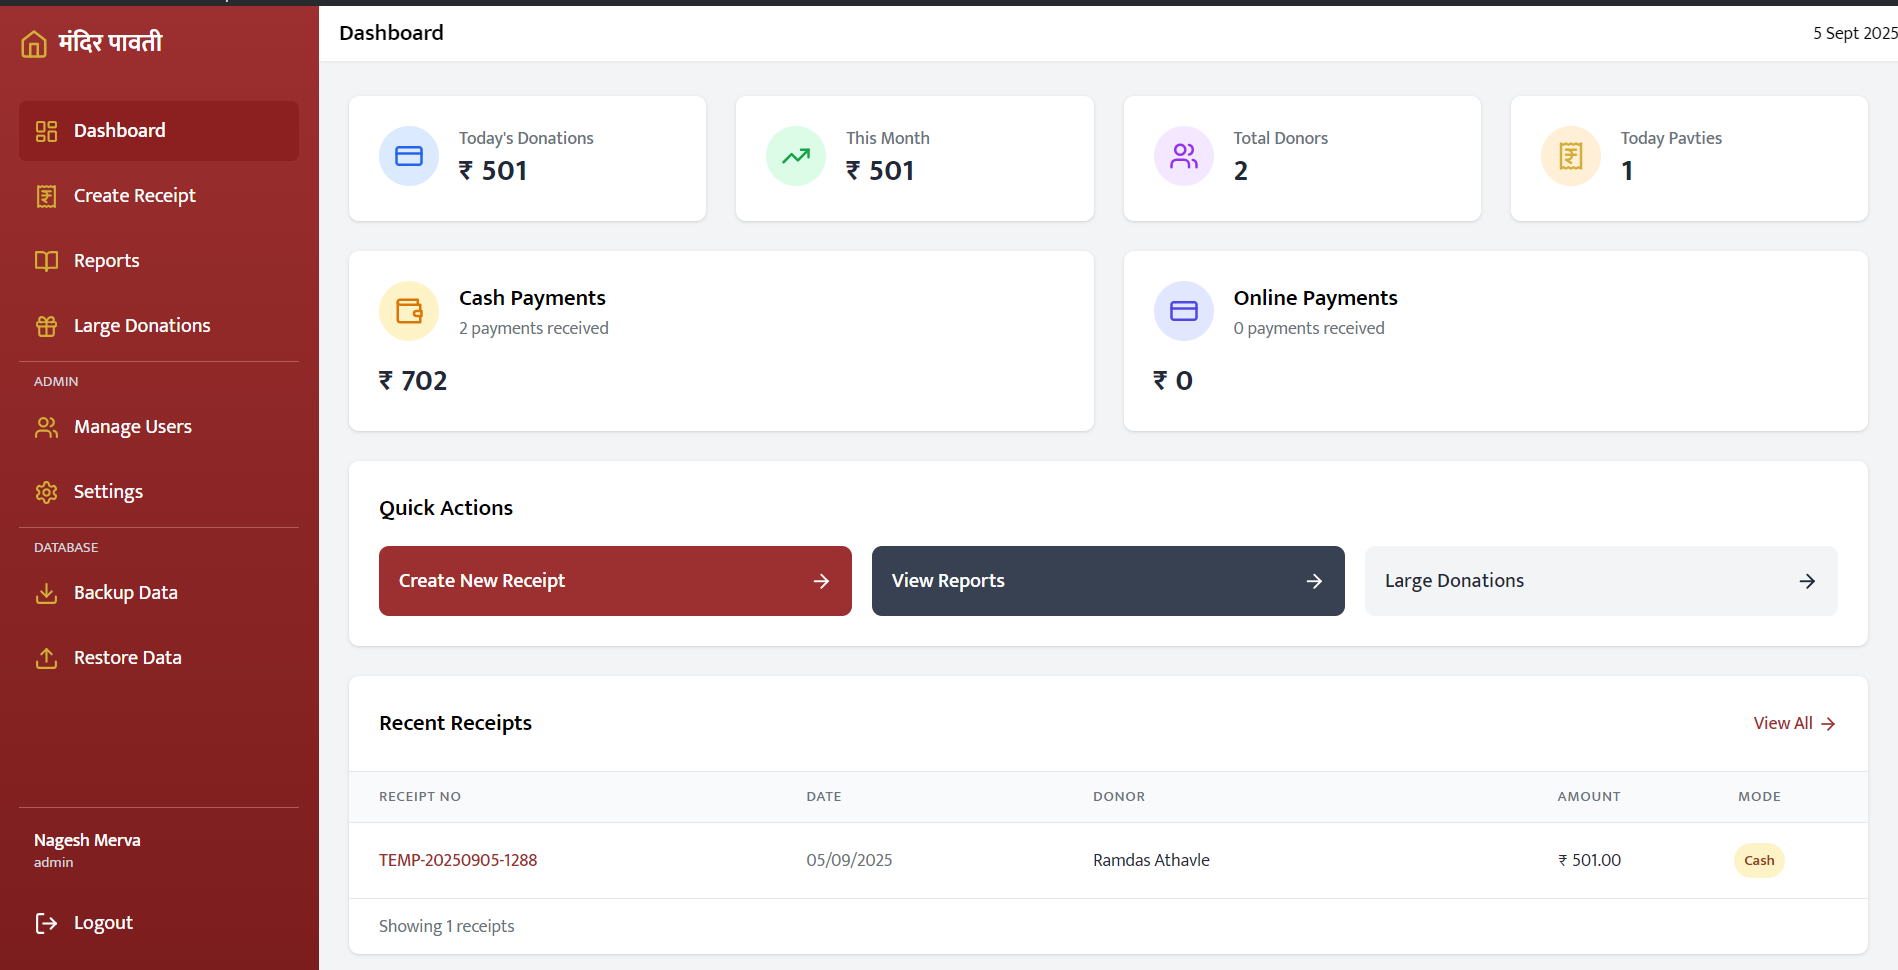Select Backup Data under Database
This screenshot has height=970, width=1898.
125,593
